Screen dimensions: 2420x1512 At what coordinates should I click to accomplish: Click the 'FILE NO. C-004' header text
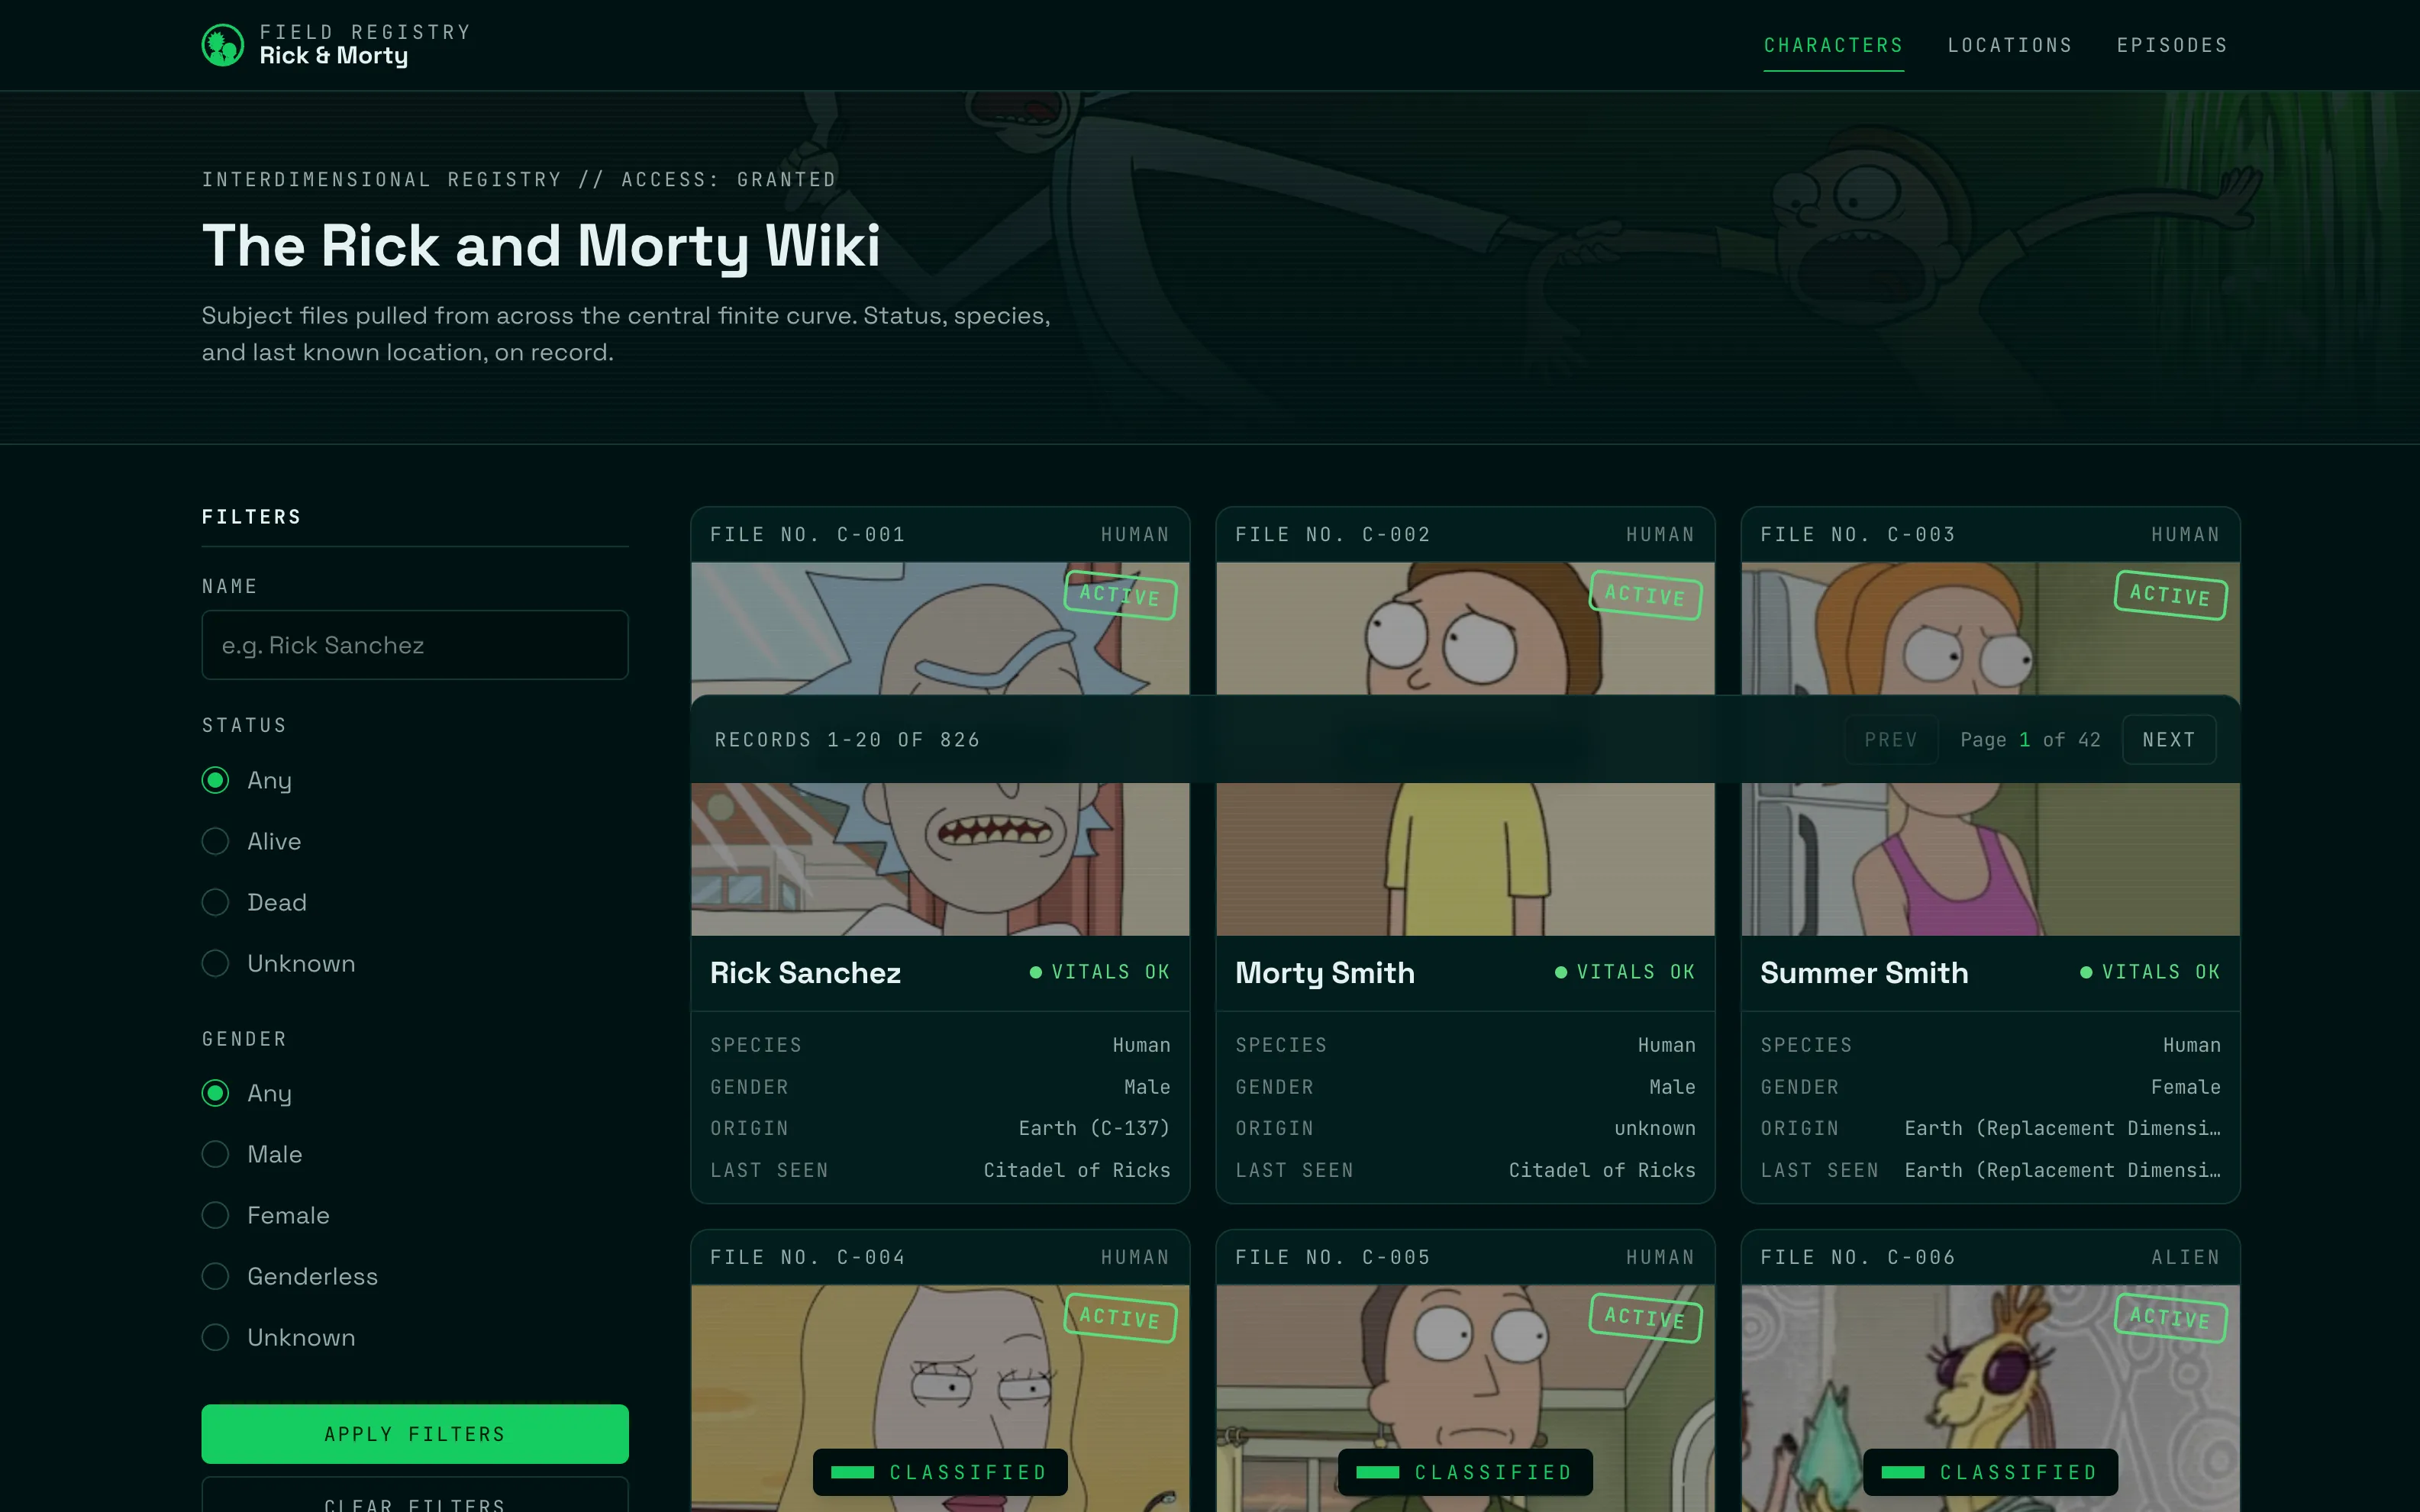(808, 1257)
